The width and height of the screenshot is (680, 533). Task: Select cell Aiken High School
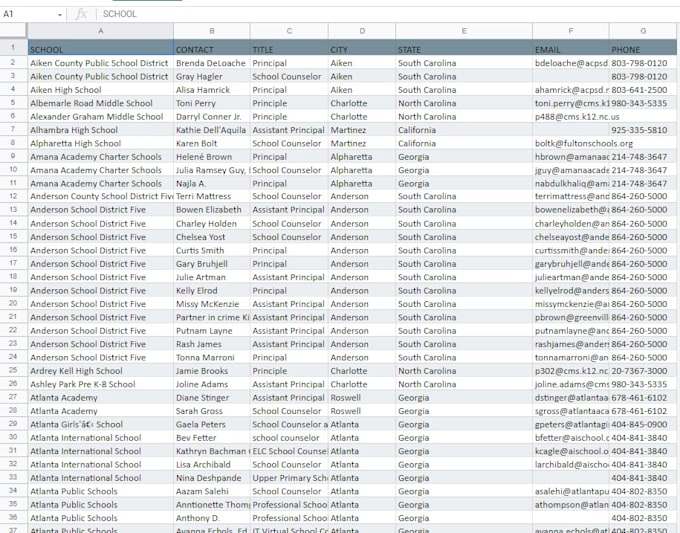pos(101,90)
